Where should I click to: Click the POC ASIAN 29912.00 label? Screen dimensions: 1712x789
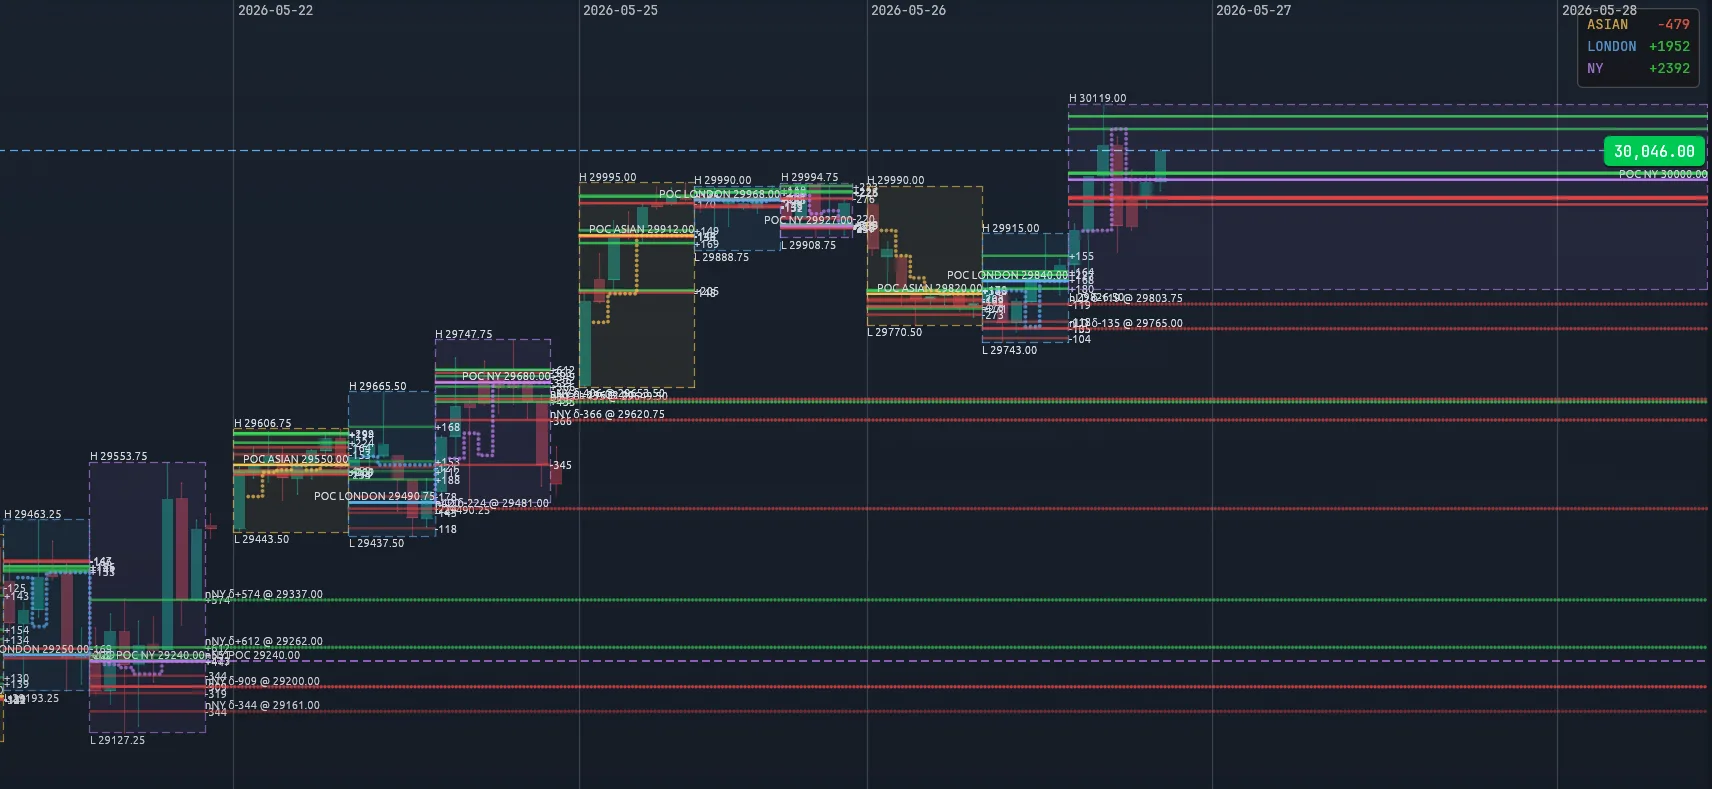(641, 229)
